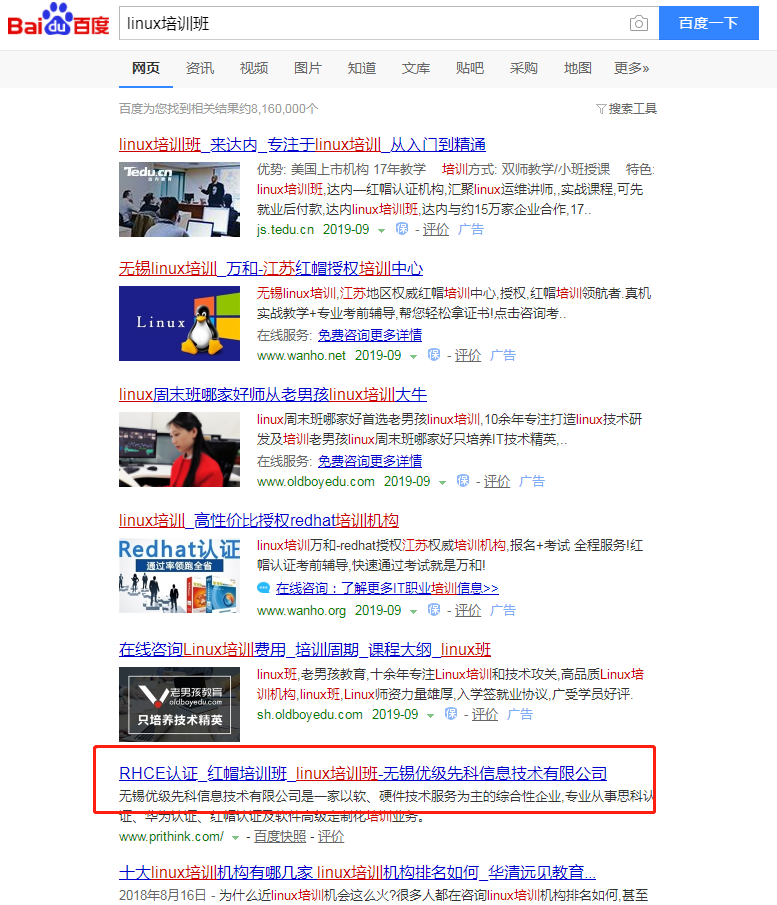Click 广告 label next to js.tedu.cn
Viewport: 777px width, 905px height.
point(470,229)
